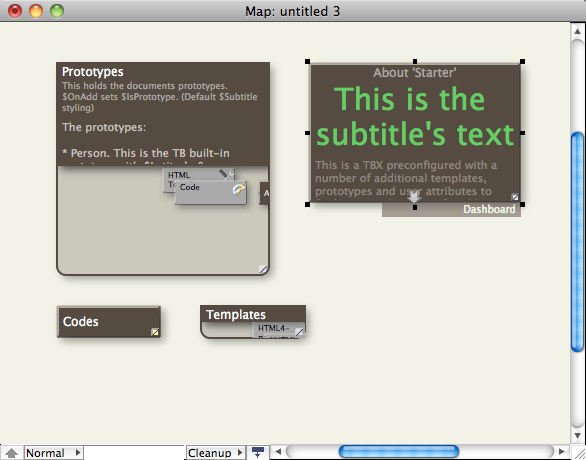Open the Cleanup popup menu
Screen dimensions: 586x460
216,453
